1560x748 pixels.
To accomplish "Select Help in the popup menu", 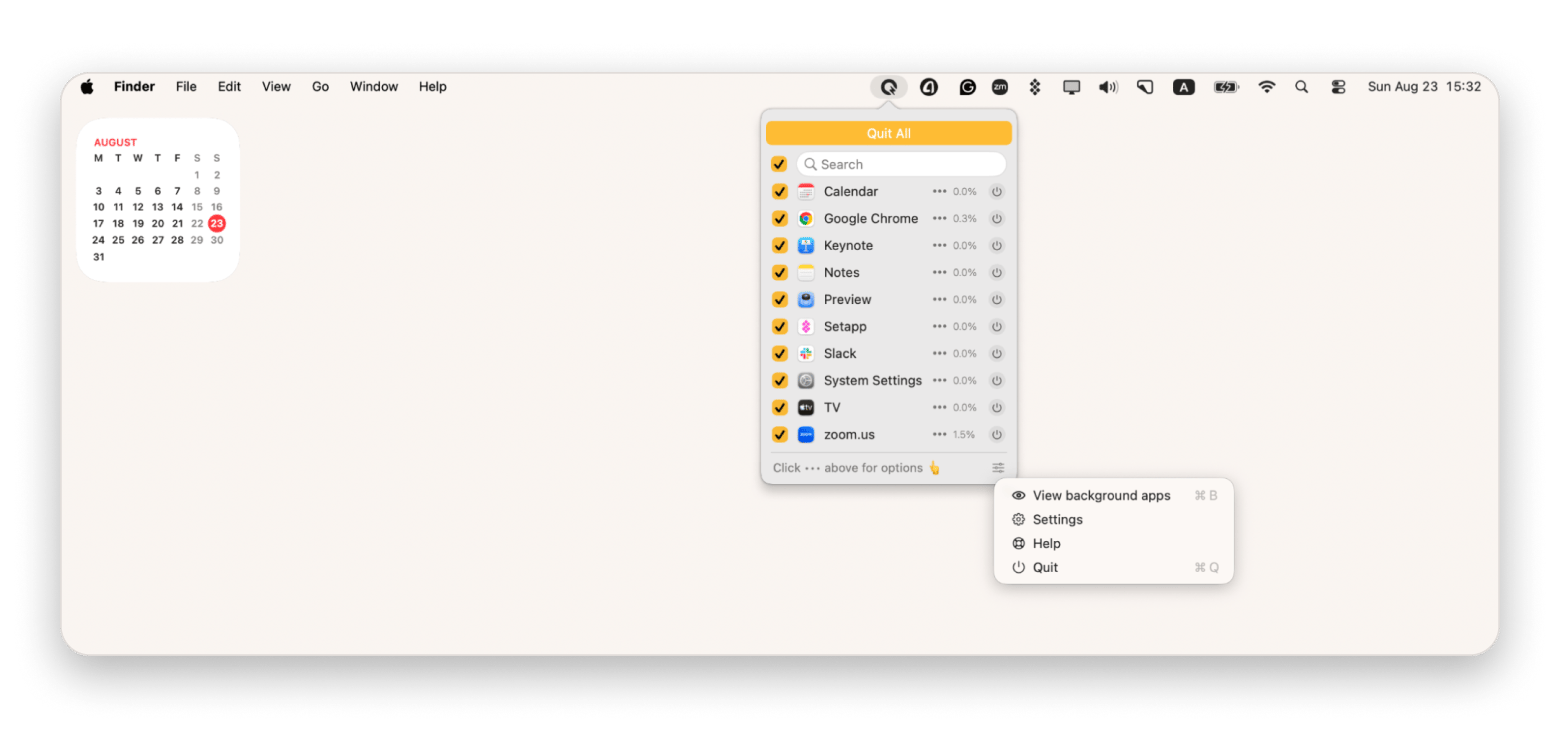I will tap(1113, 544).
